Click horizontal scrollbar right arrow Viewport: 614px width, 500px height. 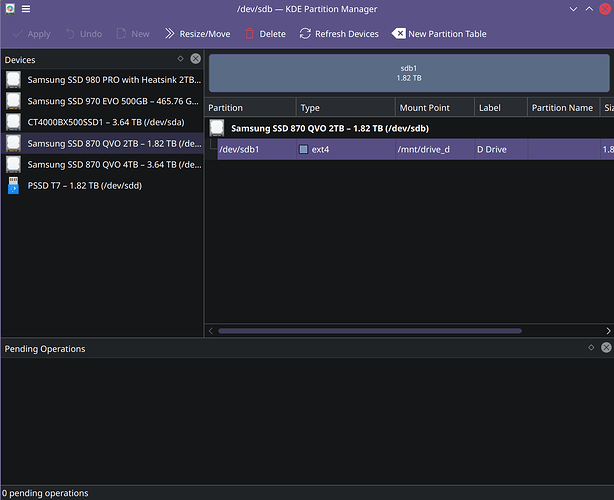point(608,331)
